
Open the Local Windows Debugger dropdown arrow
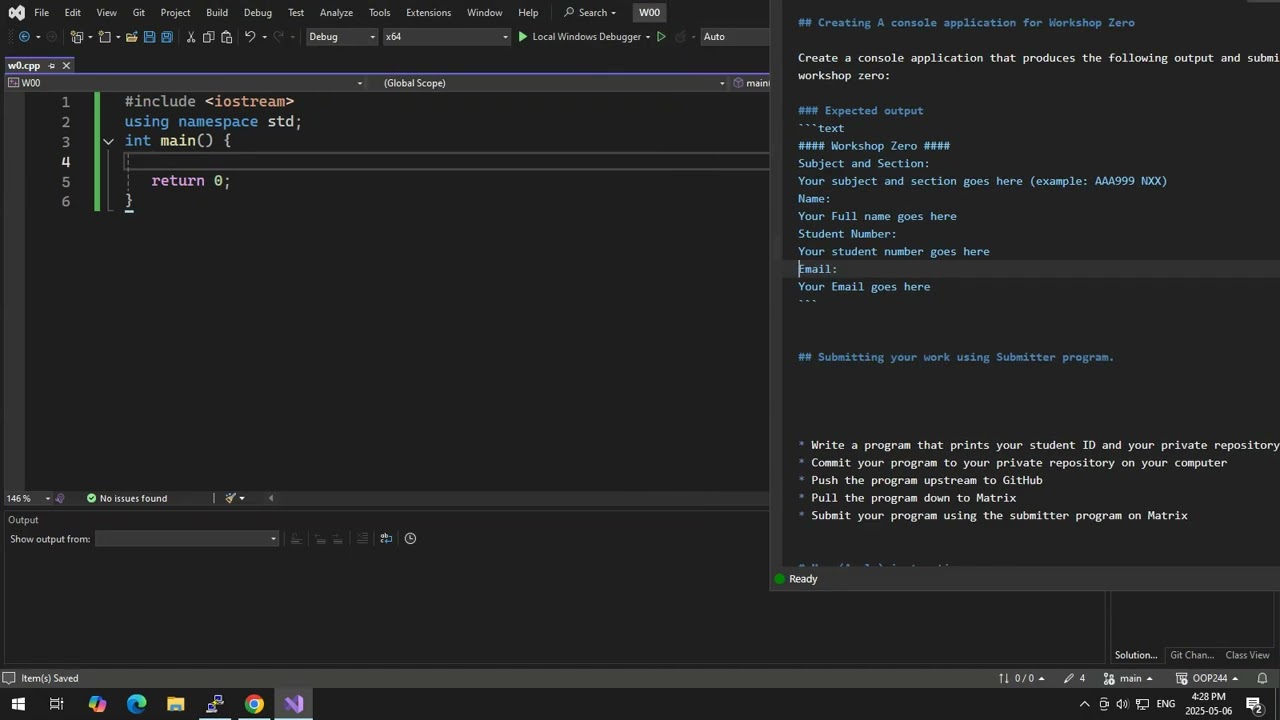point(647,37)
